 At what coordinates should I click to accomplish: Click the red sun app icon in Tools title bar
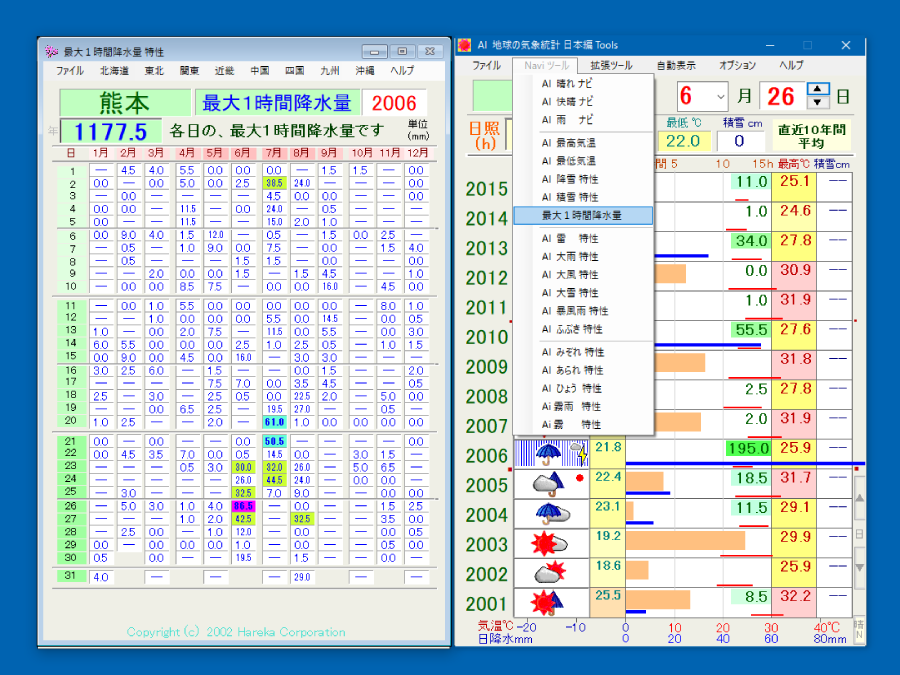coord(464,45)
